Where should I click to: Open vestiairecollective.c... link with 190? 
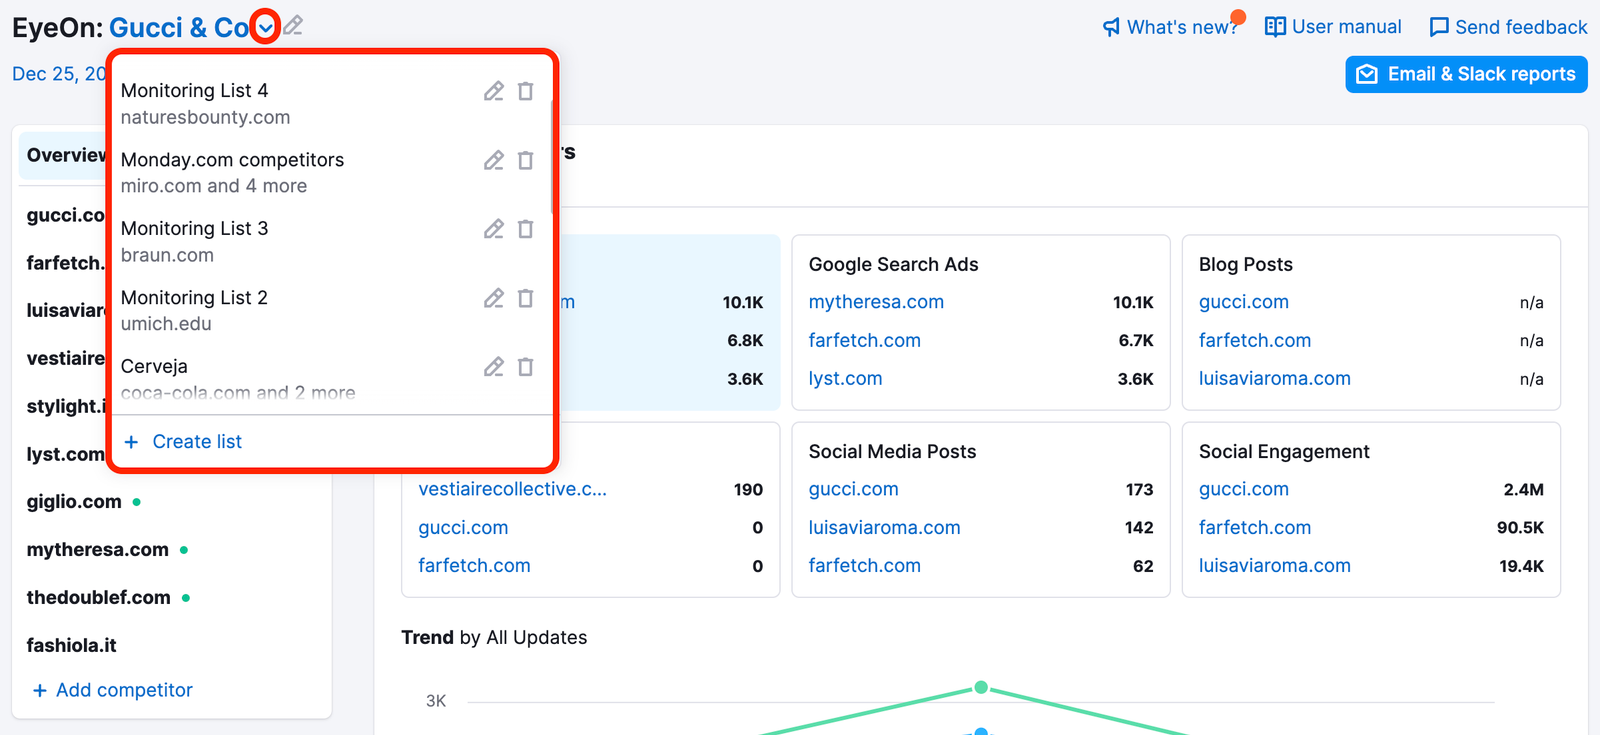pyautogui.click(x=512, y=489)
